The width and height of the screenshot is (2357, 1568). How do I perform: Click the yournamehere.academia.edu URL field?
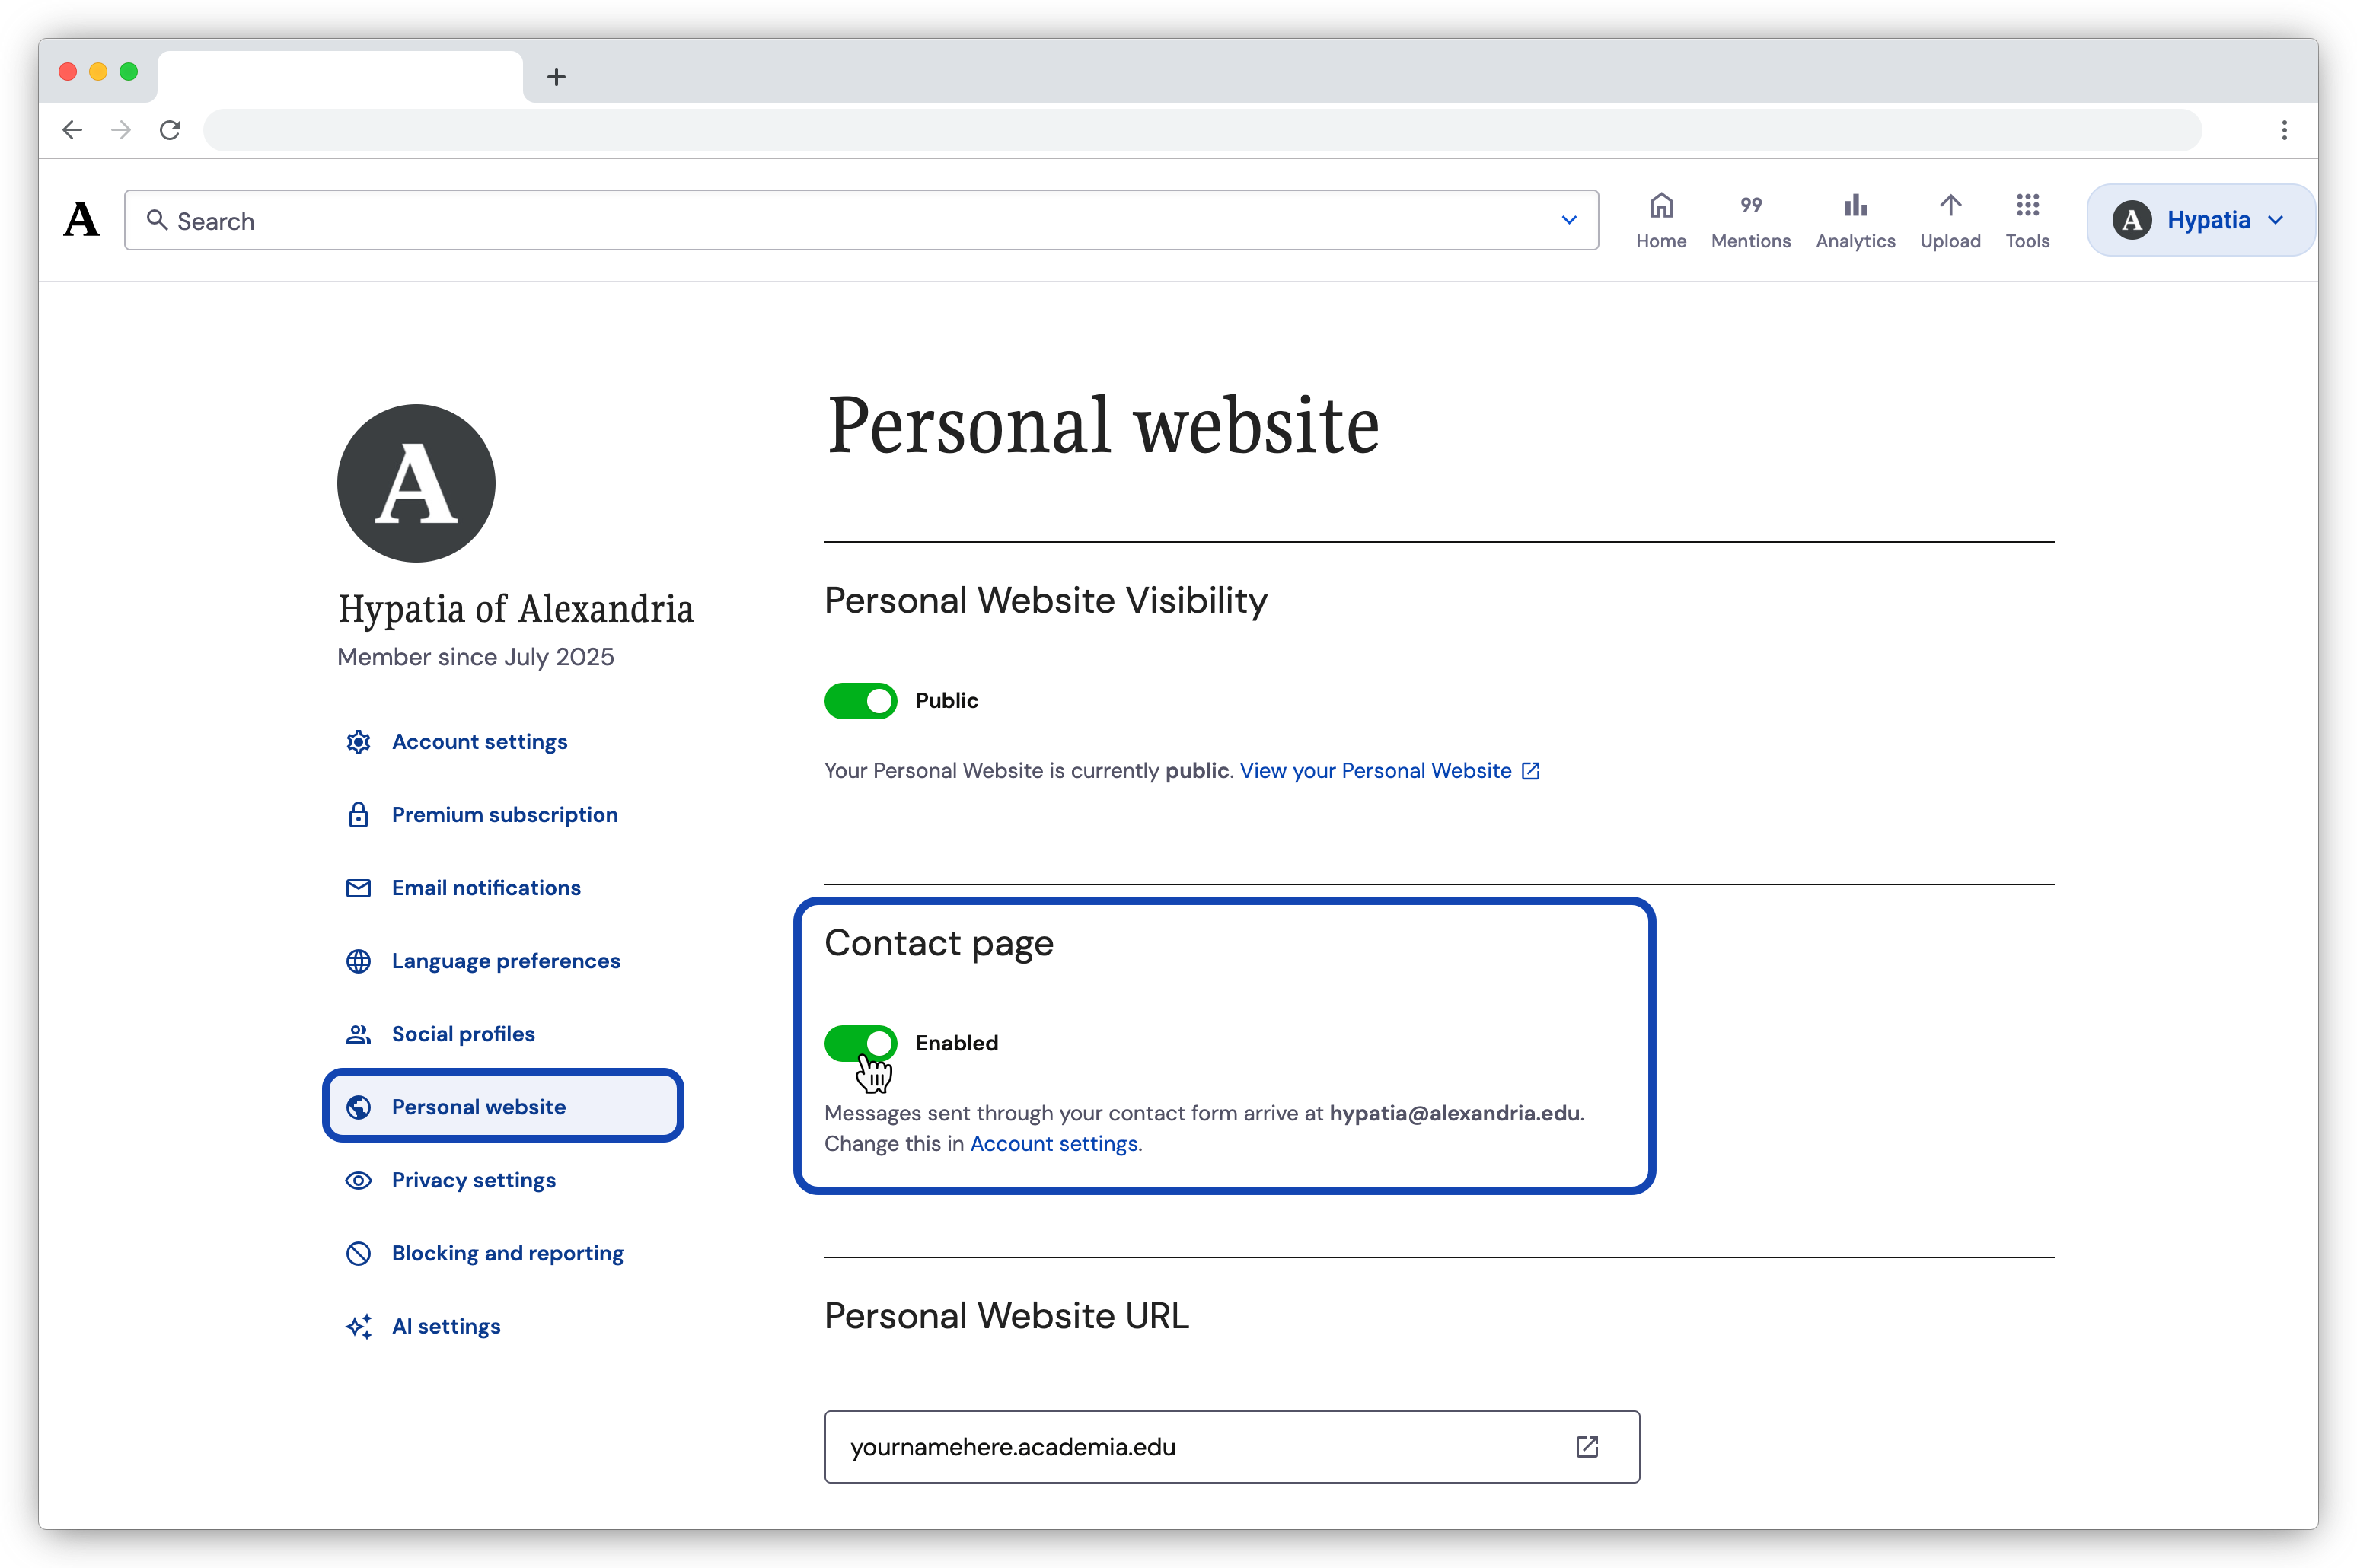coord(1231,1447)
